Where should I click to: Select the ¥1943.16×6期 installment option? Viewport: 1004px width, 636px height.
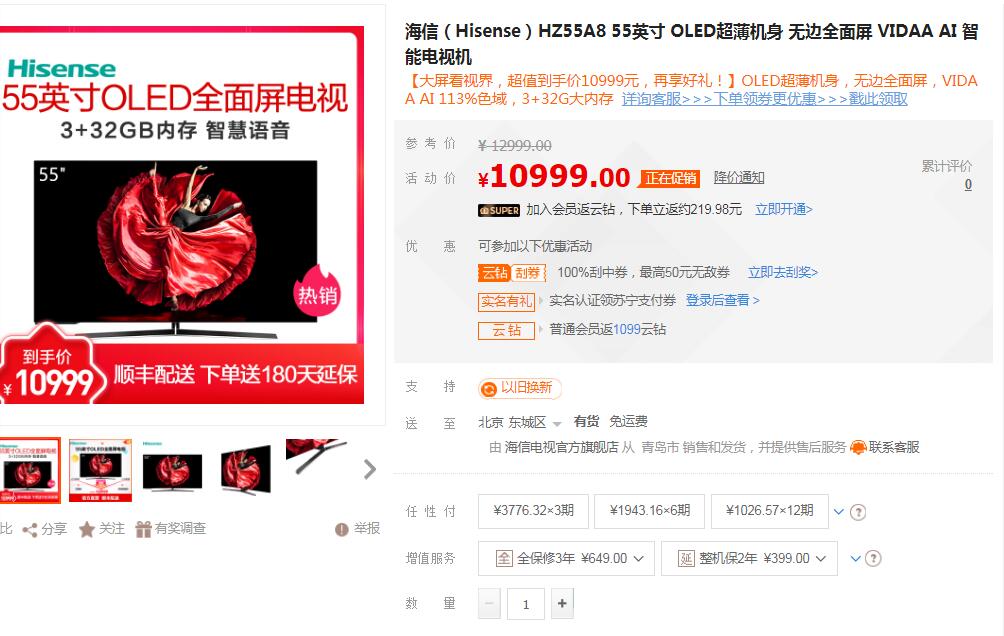(649, 511)
